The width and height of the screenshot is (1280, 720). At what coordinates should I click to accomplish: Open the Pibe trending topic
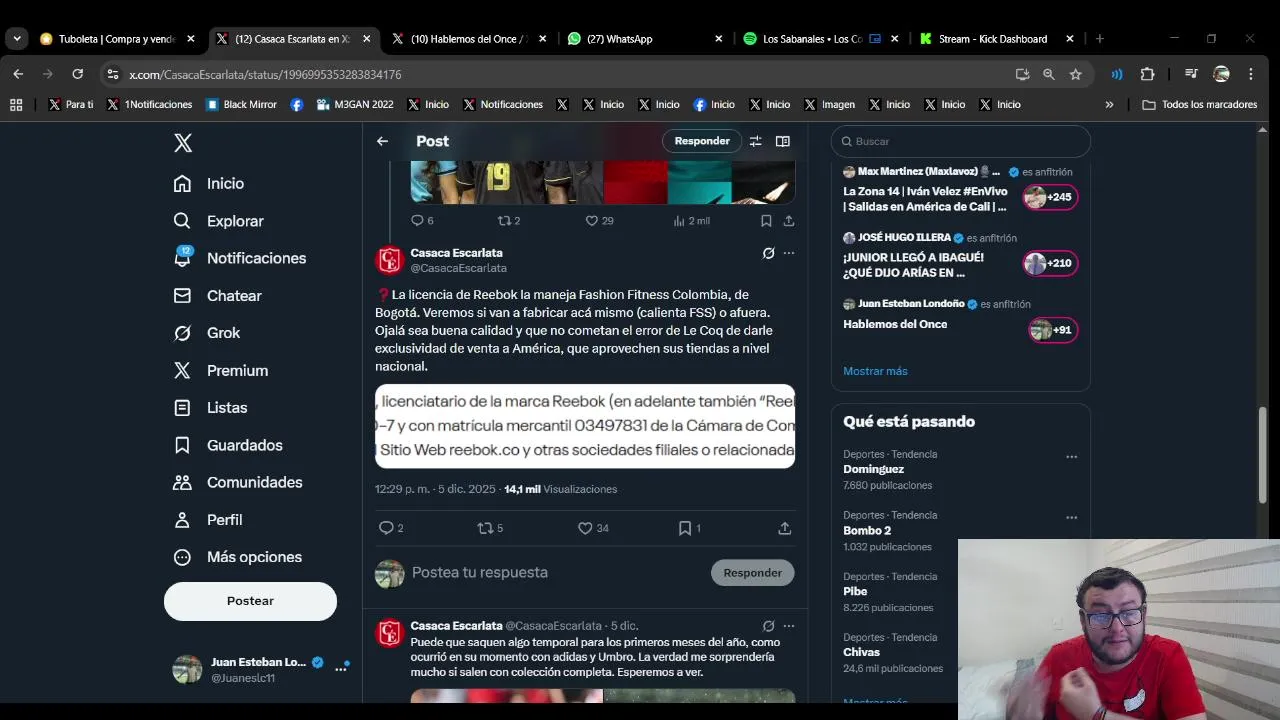point(855,592)
